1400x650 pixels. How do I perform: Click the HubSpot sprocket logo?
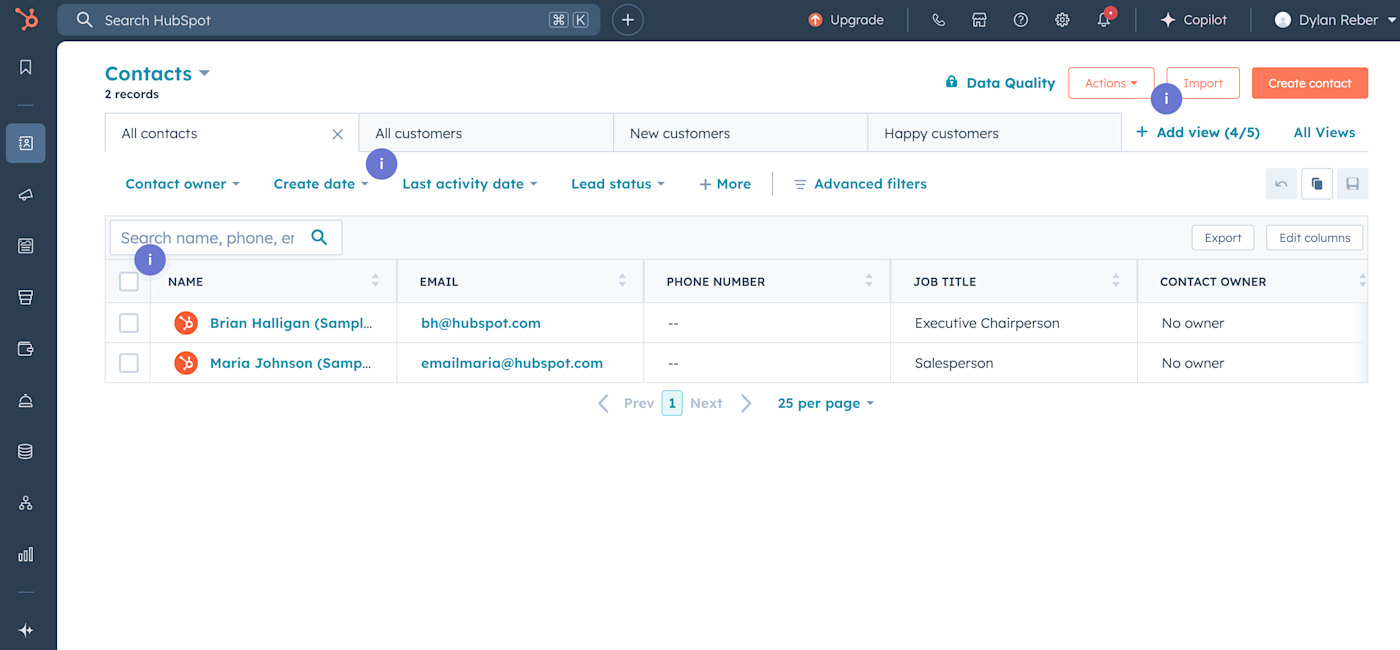click(26, 19)
